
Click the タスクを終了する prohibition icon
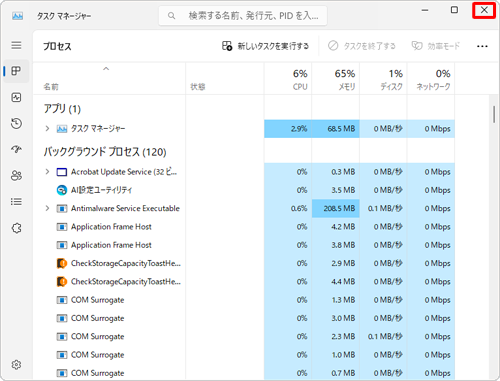[333, 46]
